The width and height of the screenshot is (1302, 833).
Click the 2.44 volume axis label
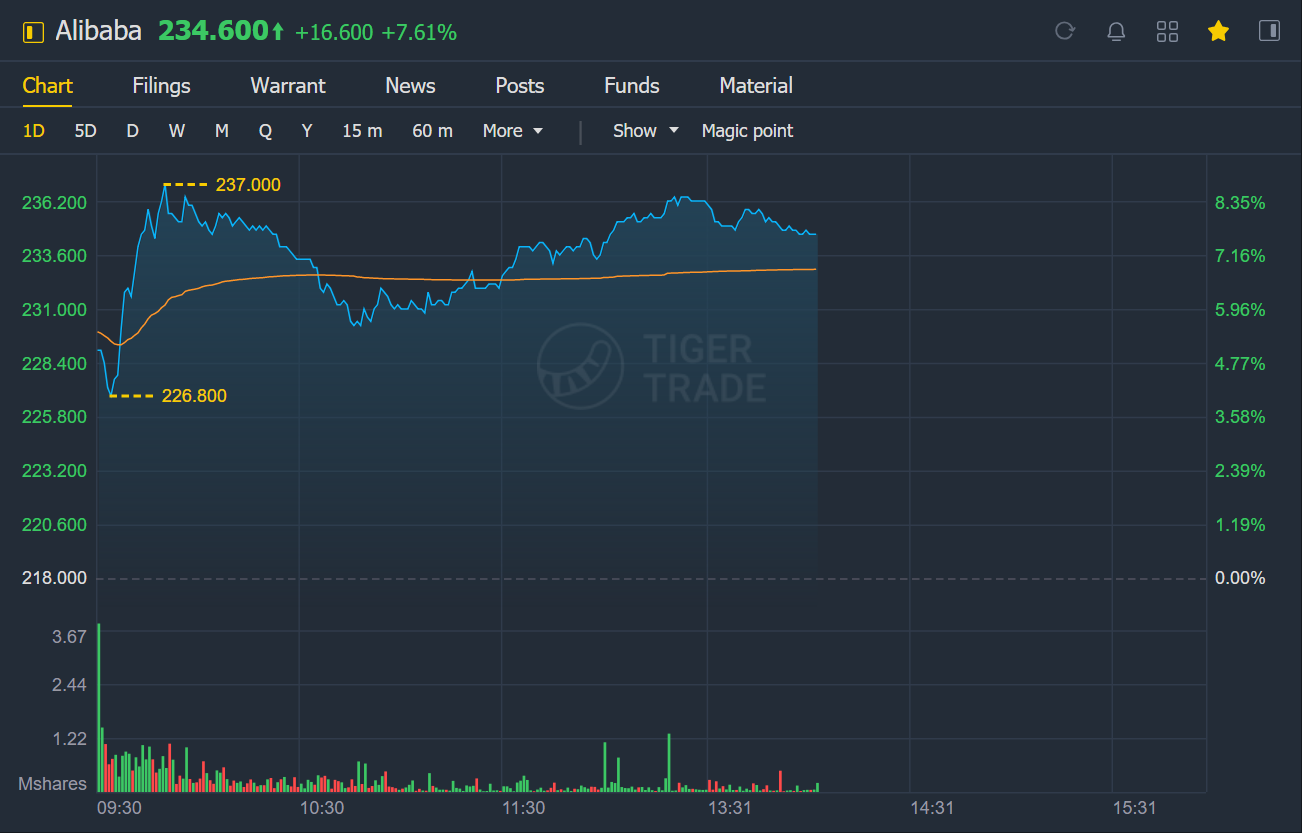(x=69, y=685)
